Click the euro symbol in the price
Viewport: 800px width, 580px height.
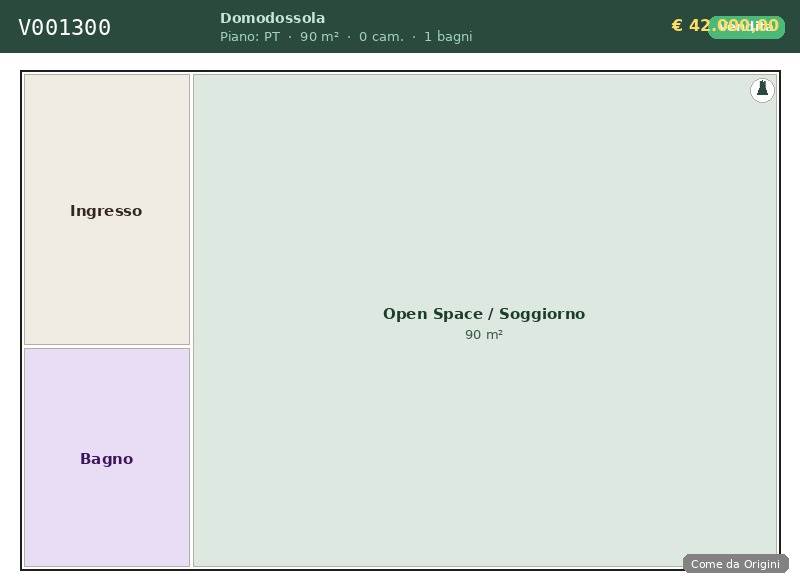677,26
